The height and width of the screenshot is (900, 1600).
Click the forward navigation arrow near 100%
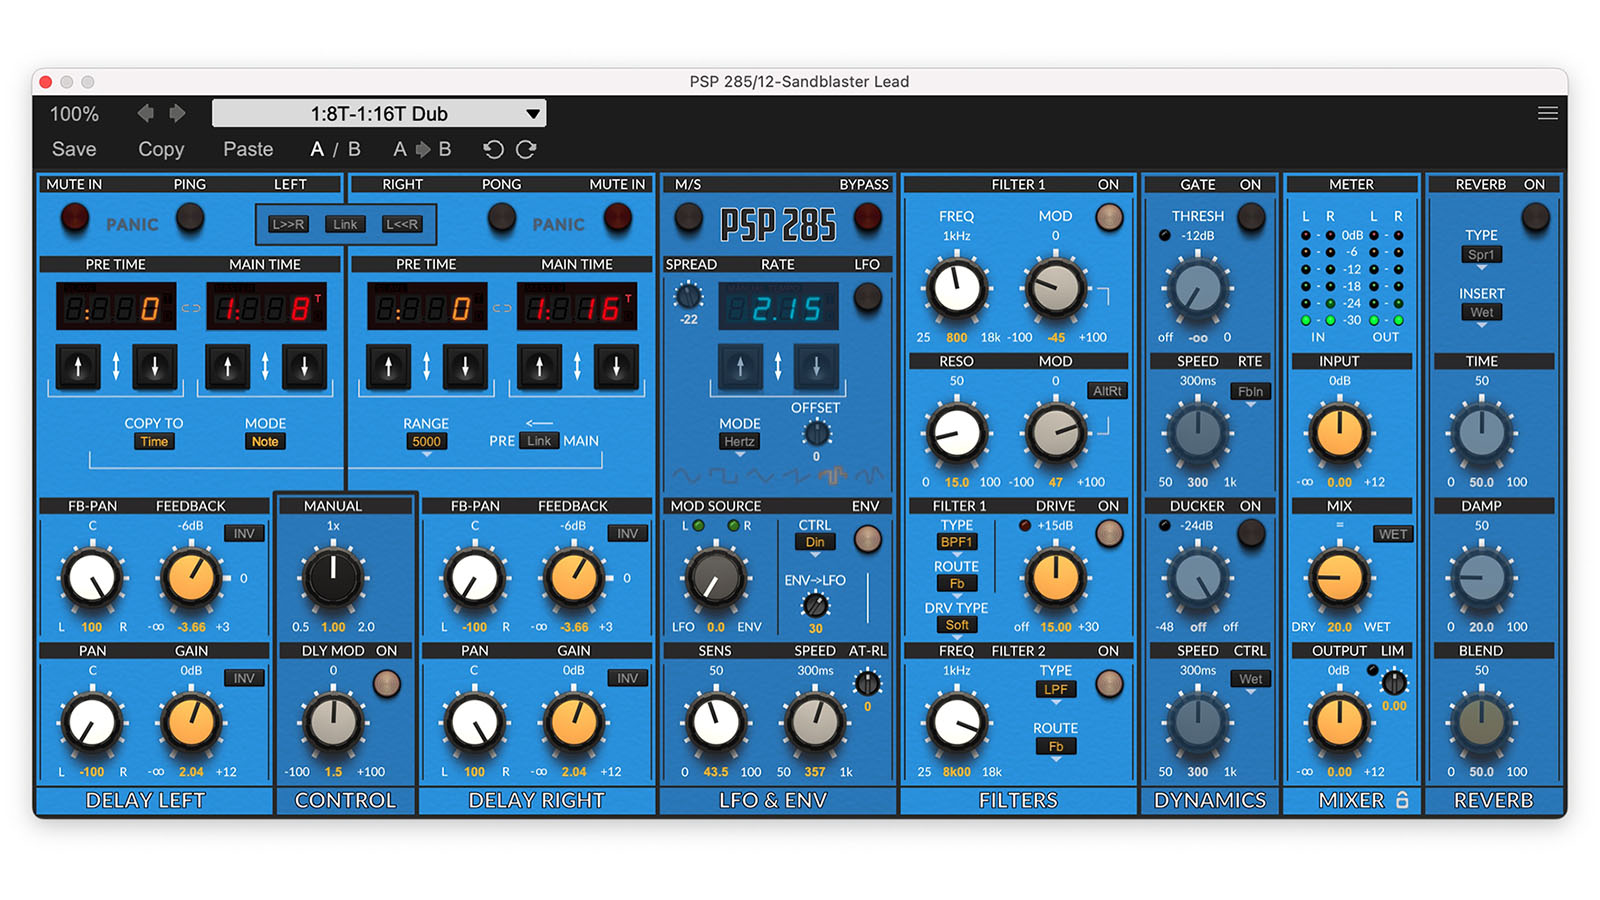pyautogui.click(x=177, y=113)
